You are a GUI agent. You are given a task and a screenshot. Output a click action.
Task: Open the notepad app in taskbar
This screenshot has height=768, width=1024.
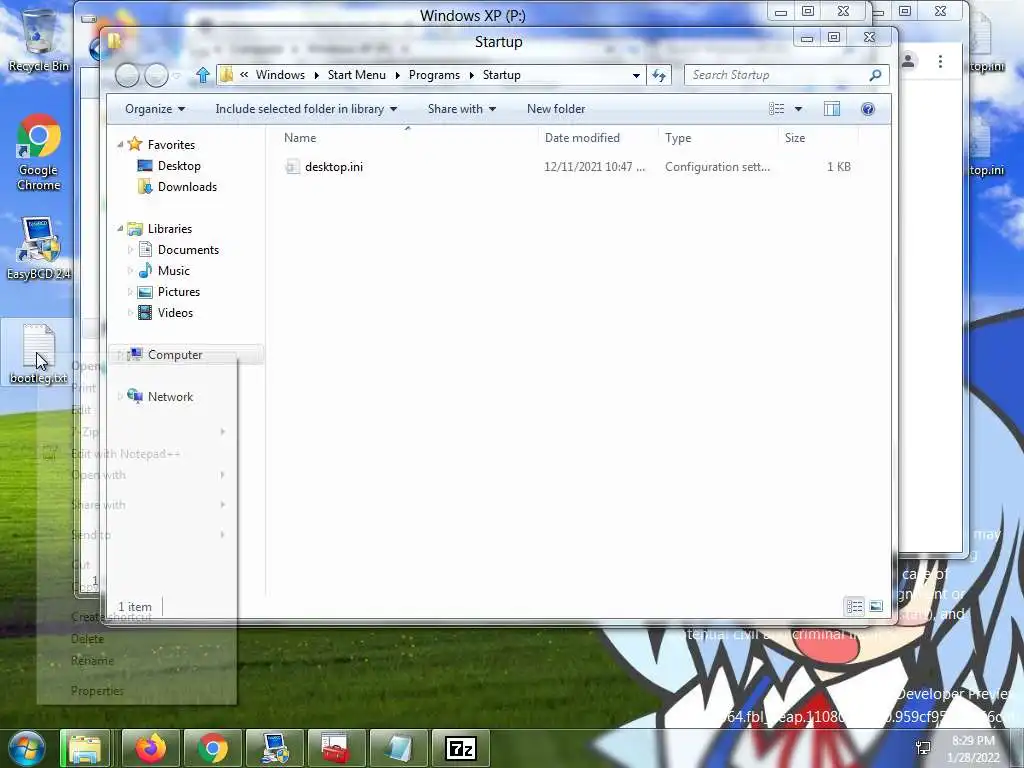398,748
